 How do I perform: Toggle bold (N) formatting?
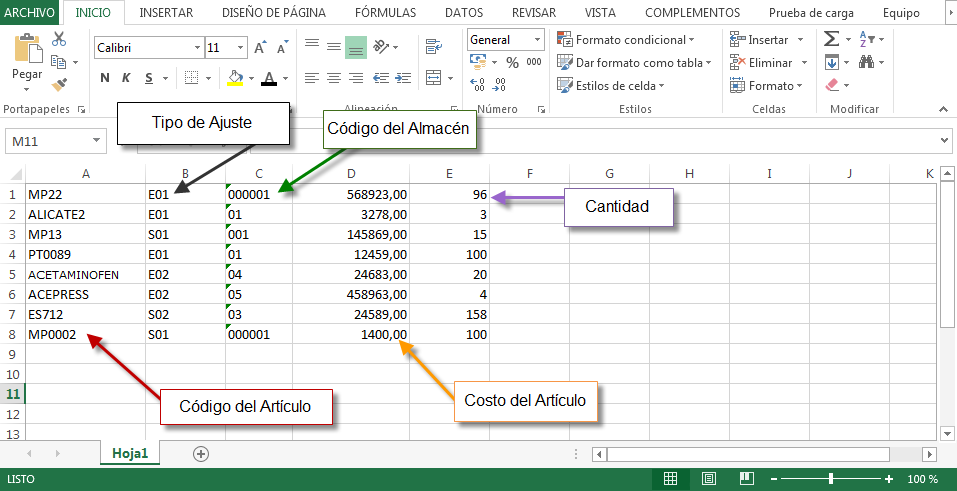pyautogui.click(x=105, y=78)
